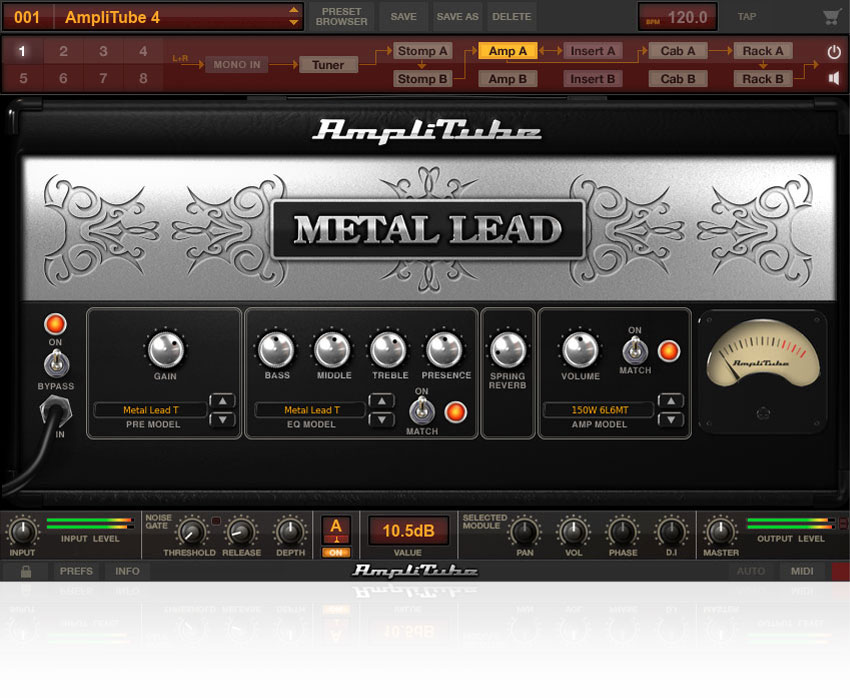Click the lock icon in bottom bar
This screenshot has width=850, height=700.
click(24, 571)
